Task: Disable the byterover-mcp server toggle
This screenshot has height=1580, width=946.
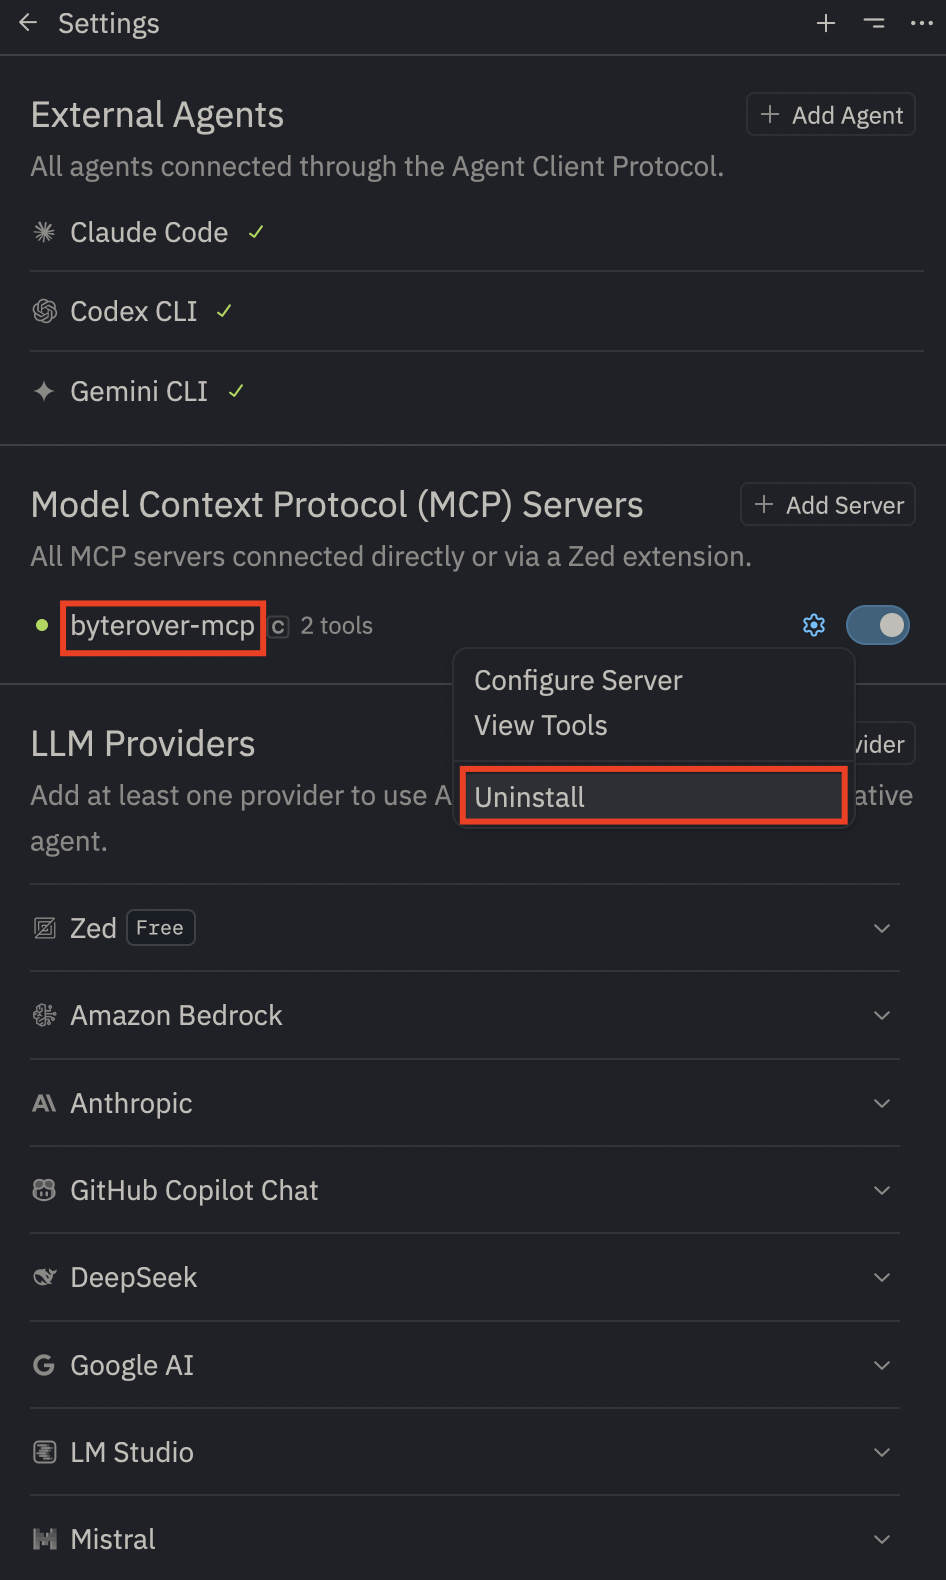Action: (x=877, y=625)
